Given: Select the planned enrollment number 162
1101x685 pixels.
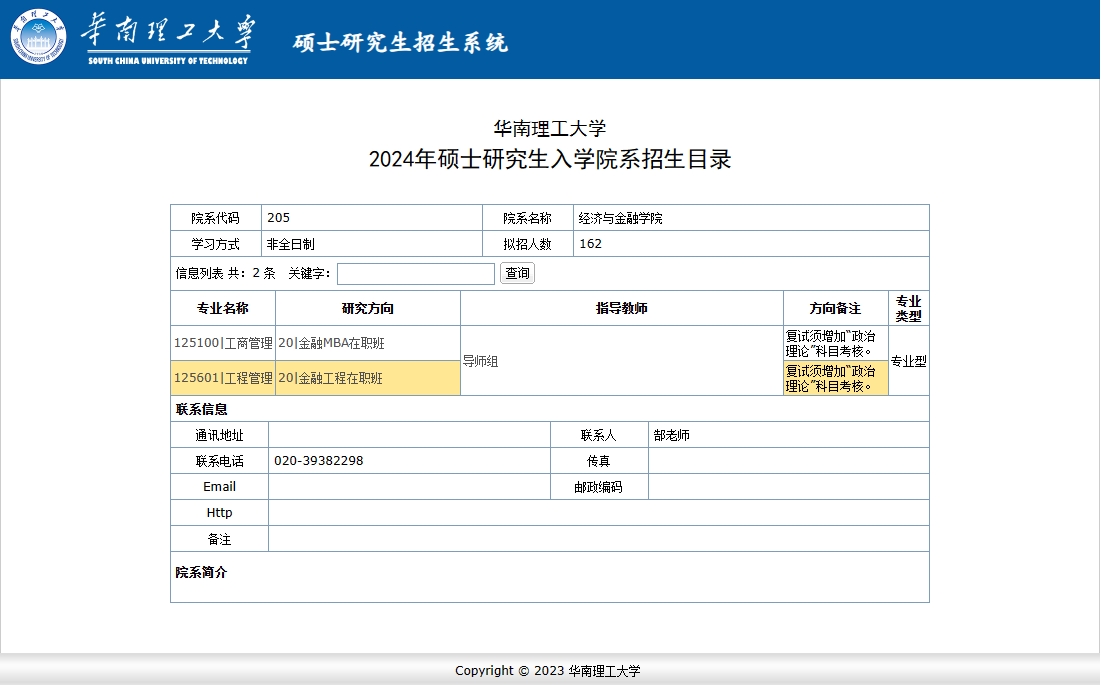Looking at the screenshot, I should [x=591, y=244].
